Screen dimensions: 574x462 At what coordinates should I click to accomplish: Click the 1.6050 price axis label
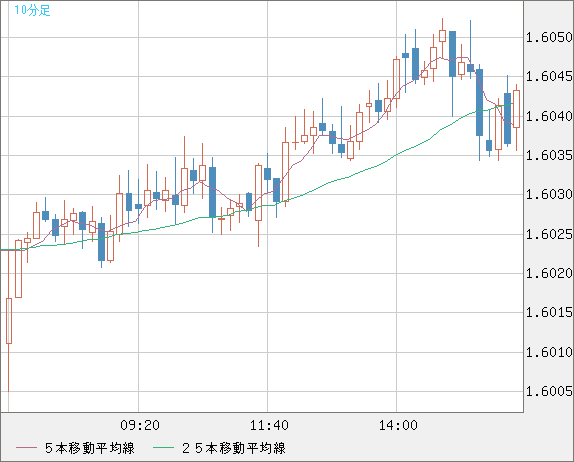tap(549, 37)
